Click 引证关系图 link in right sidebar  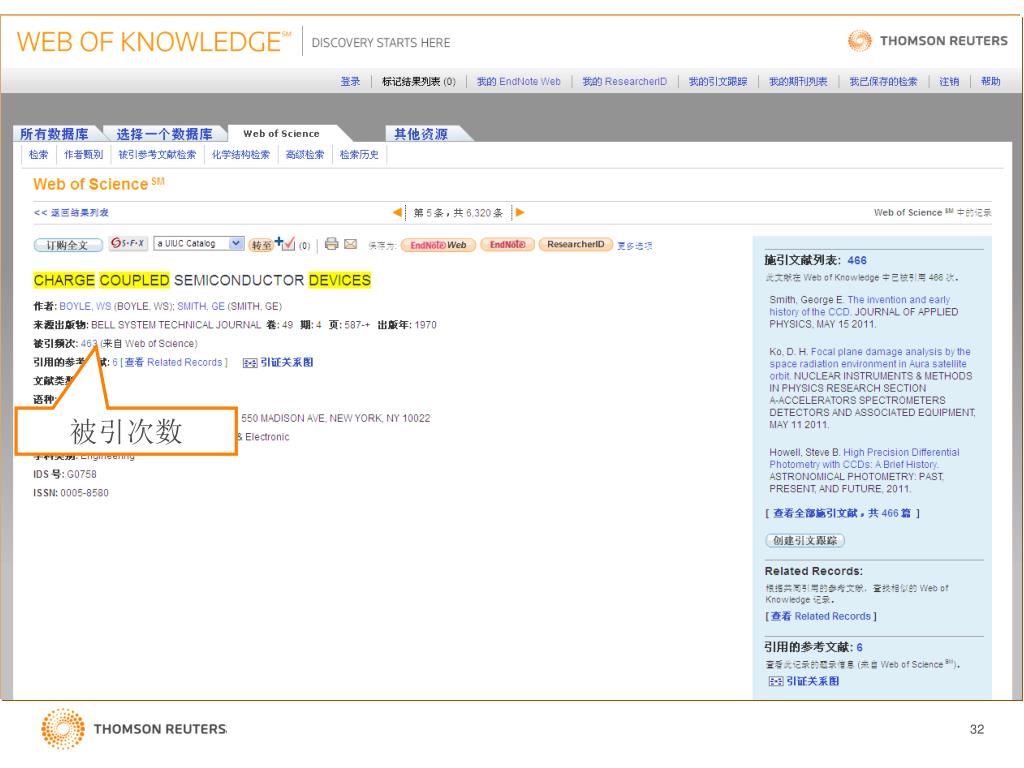point(813,681)
